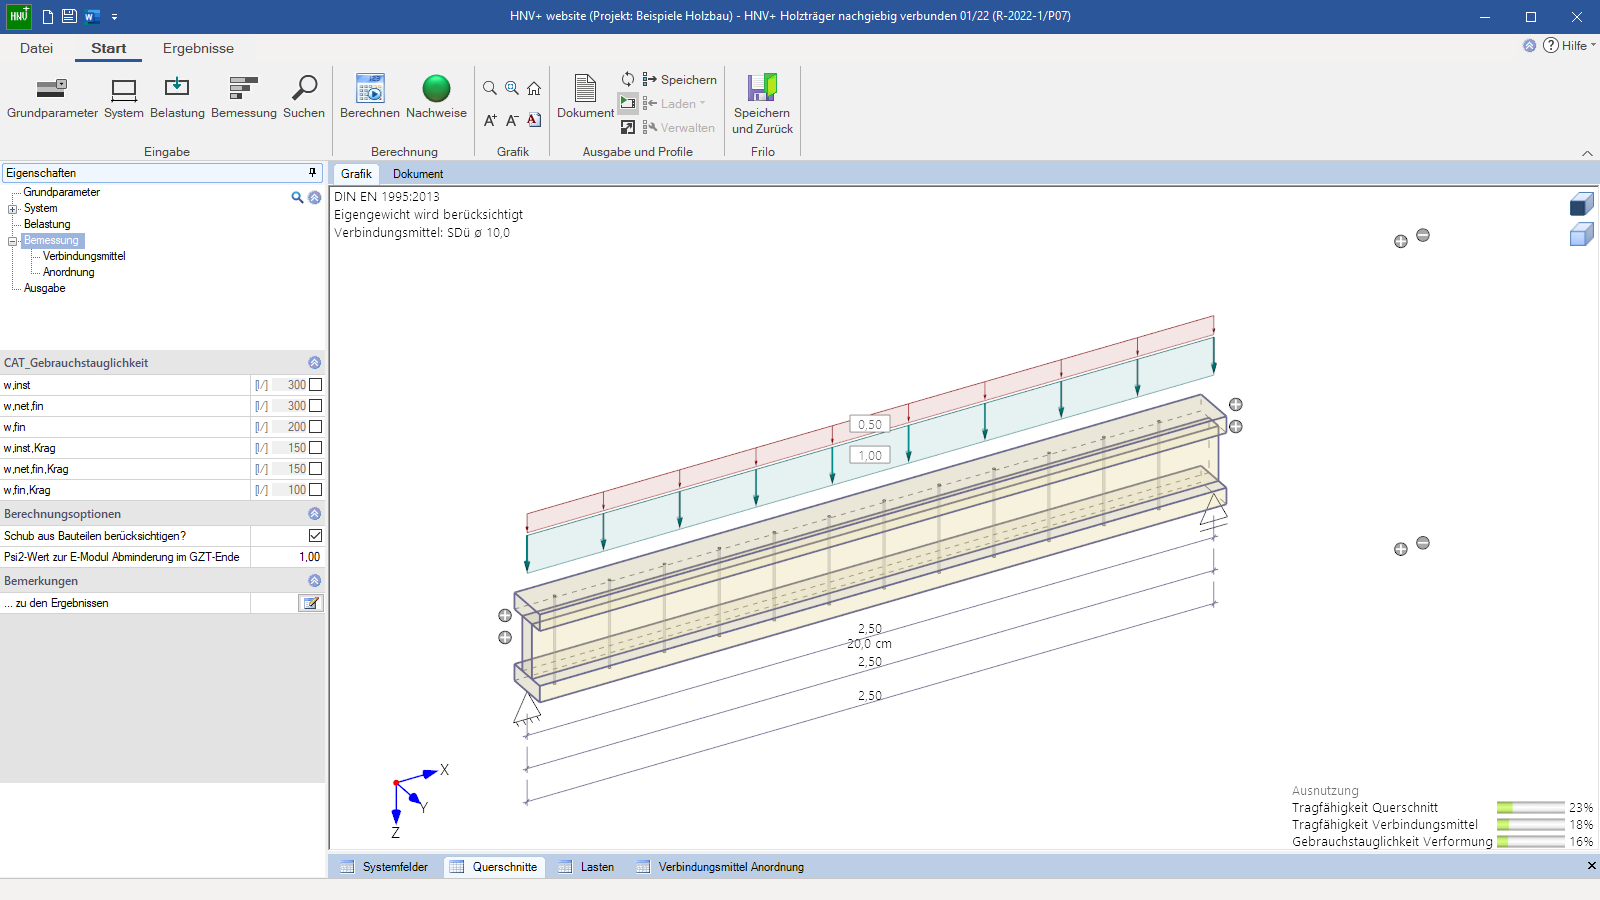Click the Tragfähigkeit Verbindungsmittel utilization bar
The height and width of the screenshot is (900, 1600).
coord(1530,824)
